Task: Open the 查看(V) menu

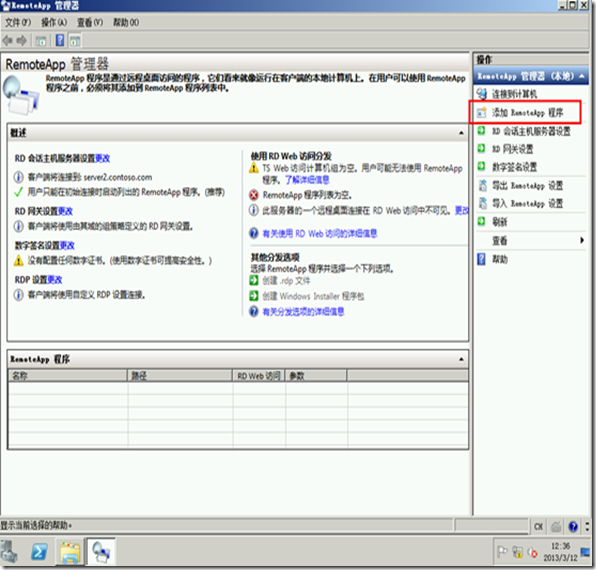Action: click(90, 22)
